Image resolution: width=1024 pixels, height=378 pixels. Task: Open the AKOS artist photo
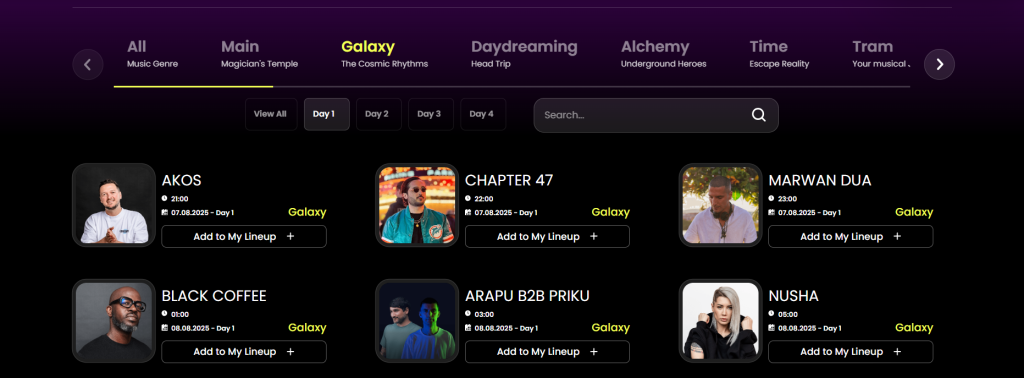pos(114,205)
